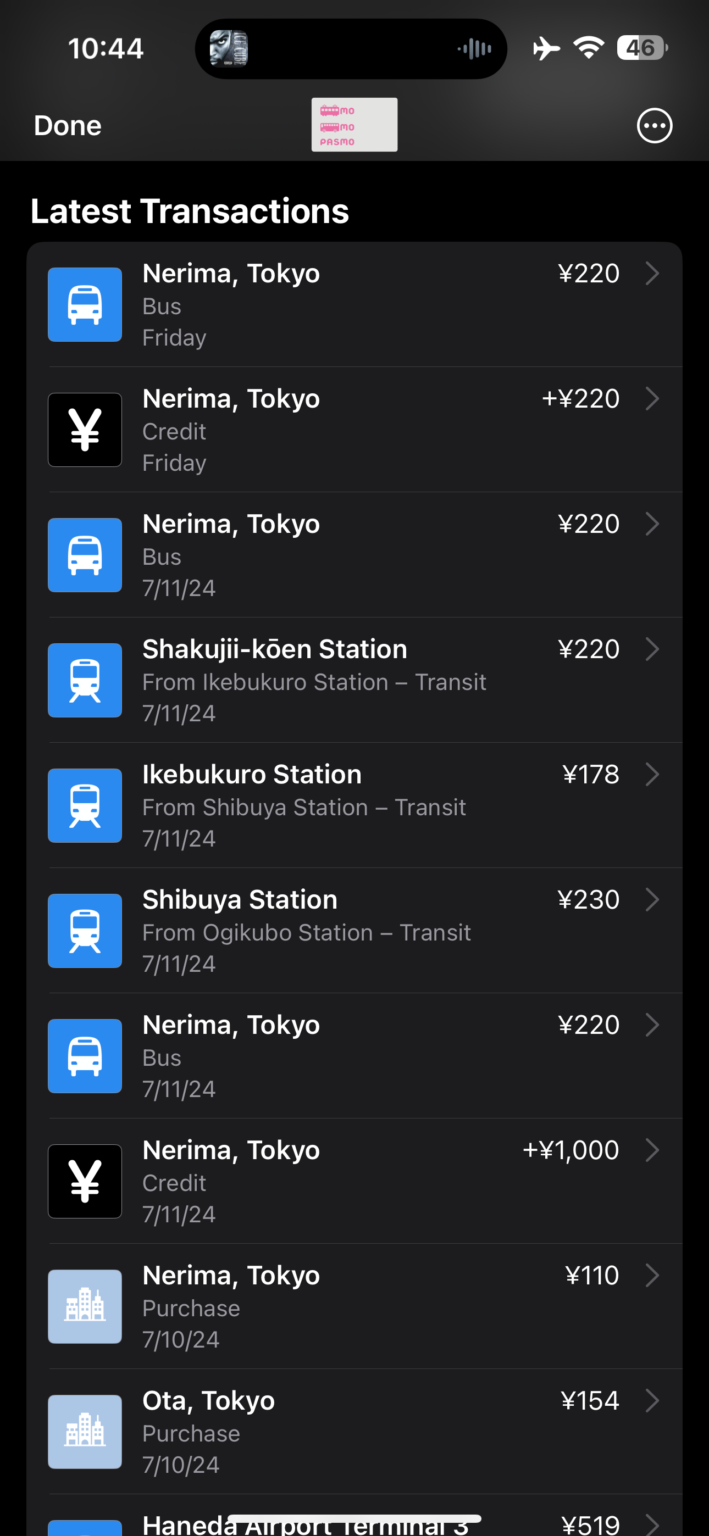The width and height of the screenshot is (709, 1536).
Task: Tap the yen icon beside the ¥1,000 credit
Action: [x=85, y=1181]
